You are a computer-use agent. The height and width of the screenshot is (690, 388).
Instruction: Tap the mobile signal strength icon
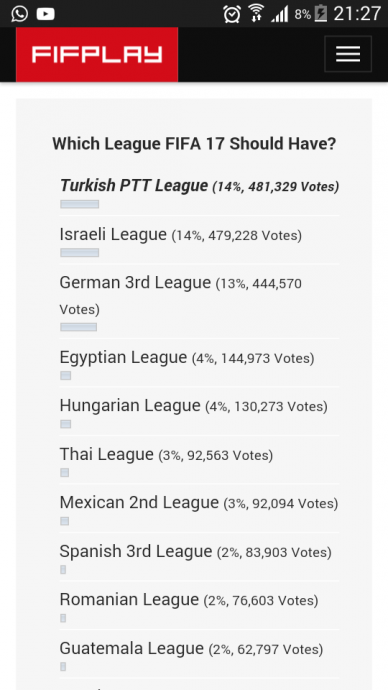point(280,14)
